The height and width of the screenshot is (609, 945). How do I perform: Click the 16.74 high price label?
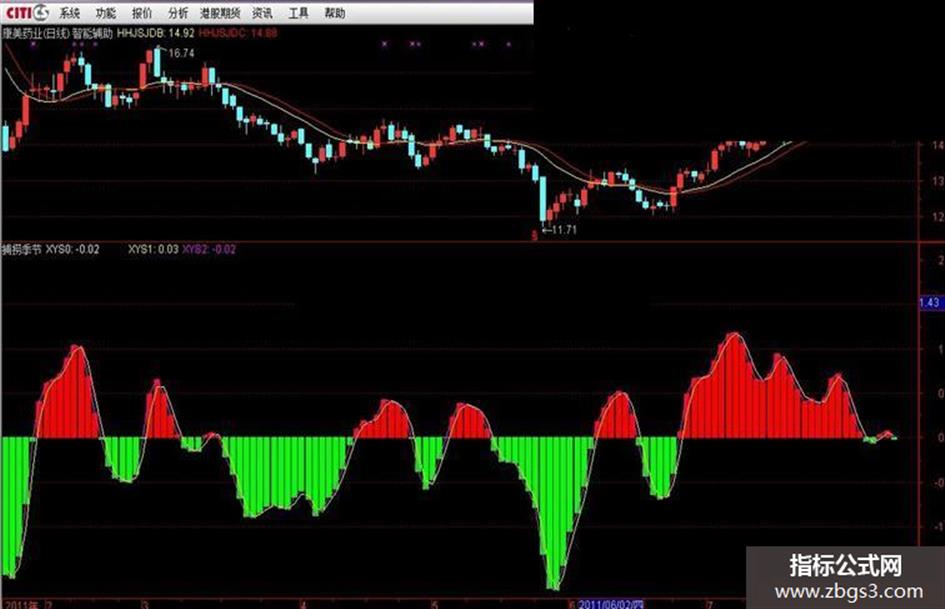[x=181, y=53]
